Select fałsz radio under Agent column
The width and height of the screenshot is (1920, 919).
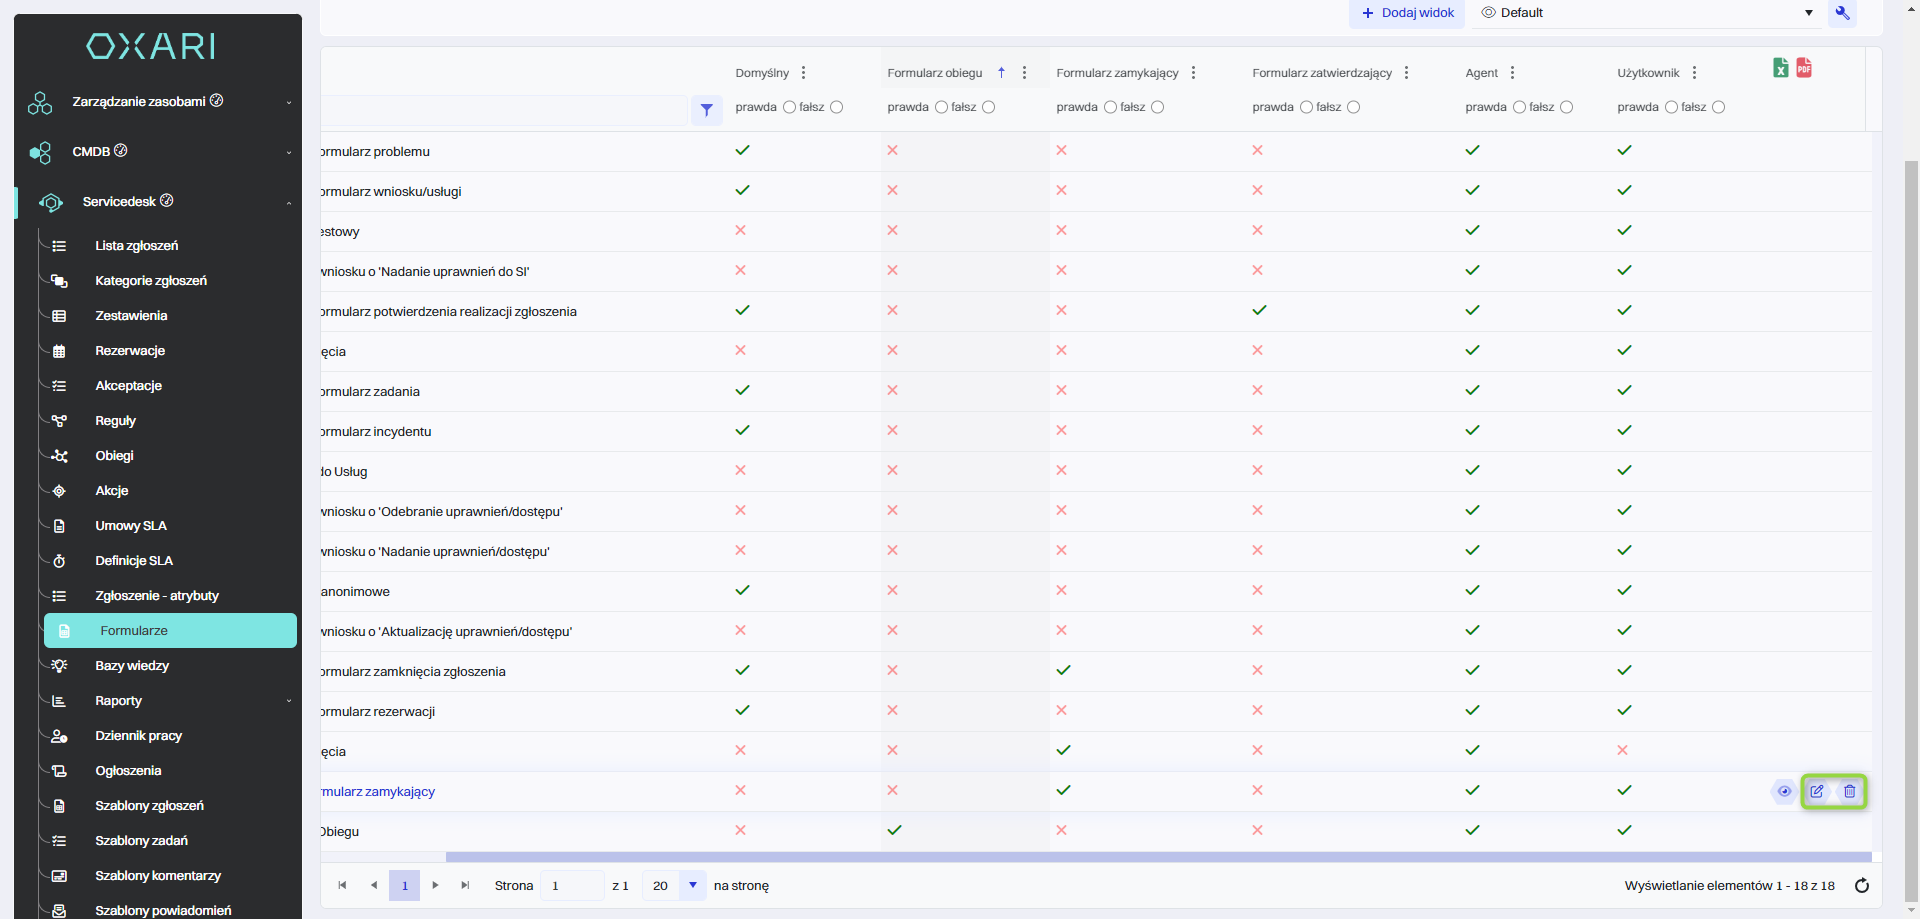(1566, 107)
